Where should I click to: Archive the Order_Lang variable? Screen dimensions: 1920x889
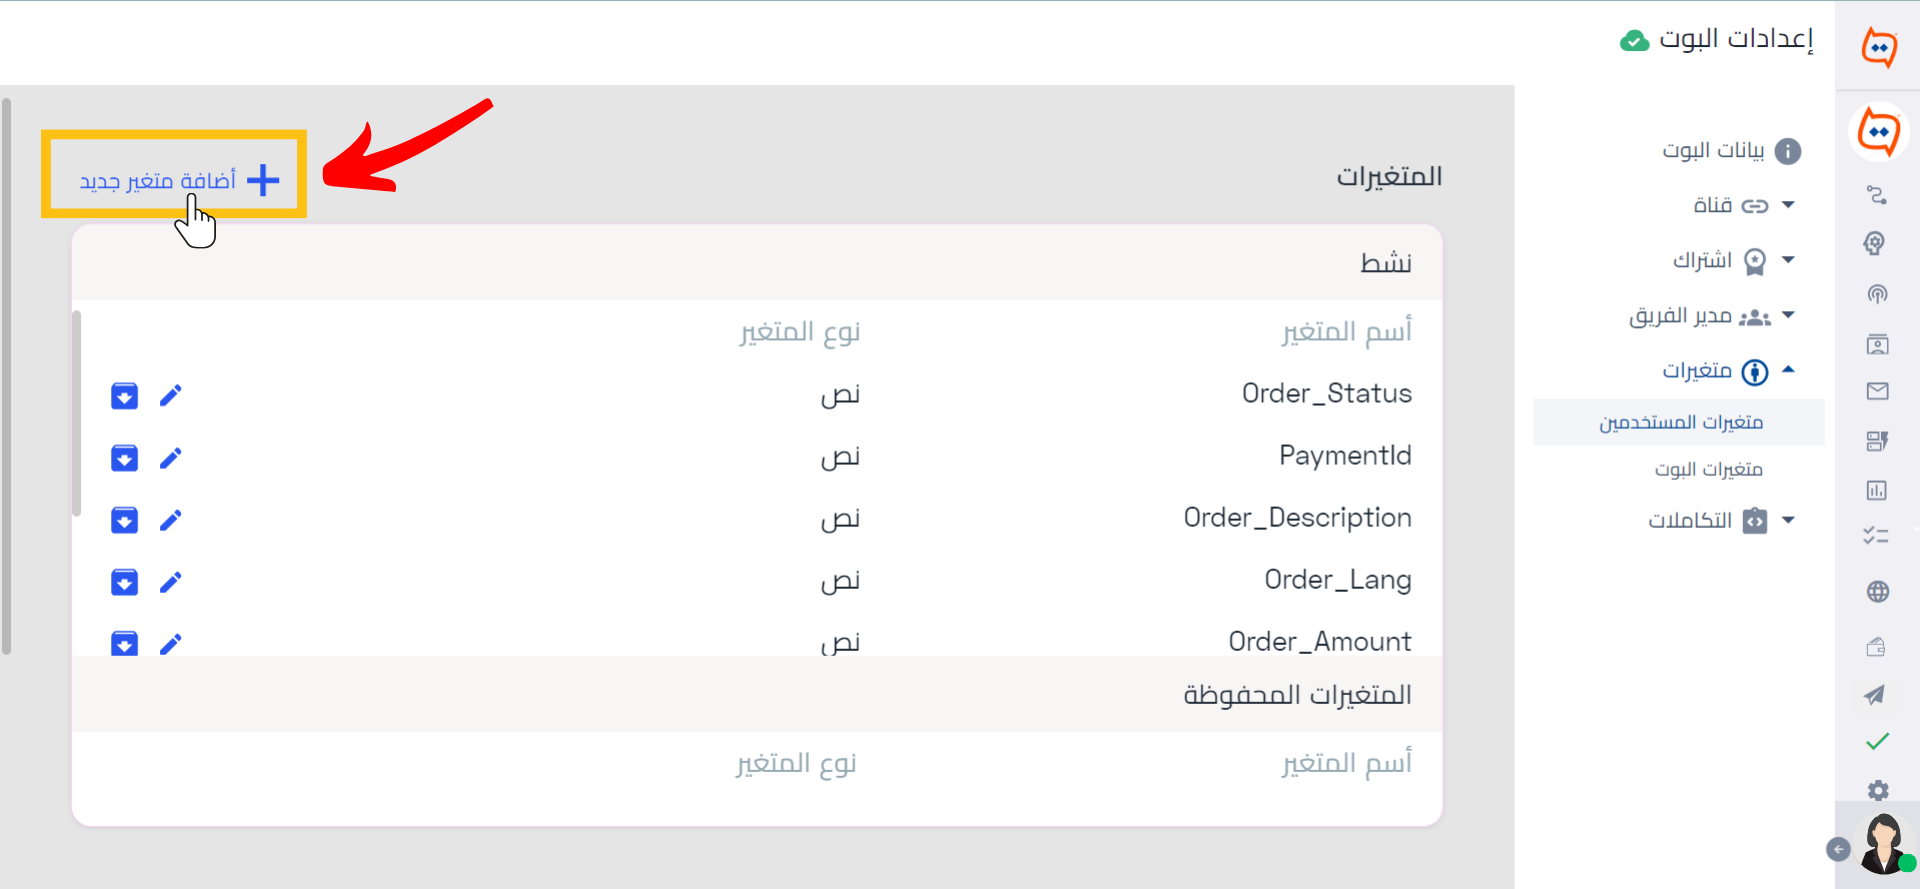coord(124,582)
